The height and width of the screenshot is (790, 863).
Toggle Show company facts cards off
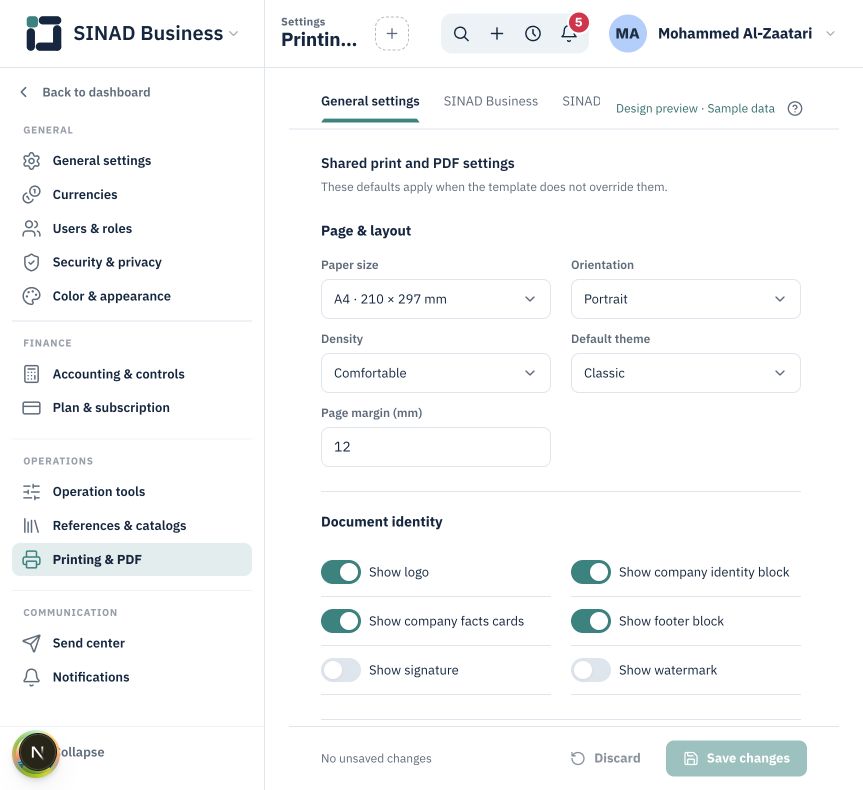341,621
